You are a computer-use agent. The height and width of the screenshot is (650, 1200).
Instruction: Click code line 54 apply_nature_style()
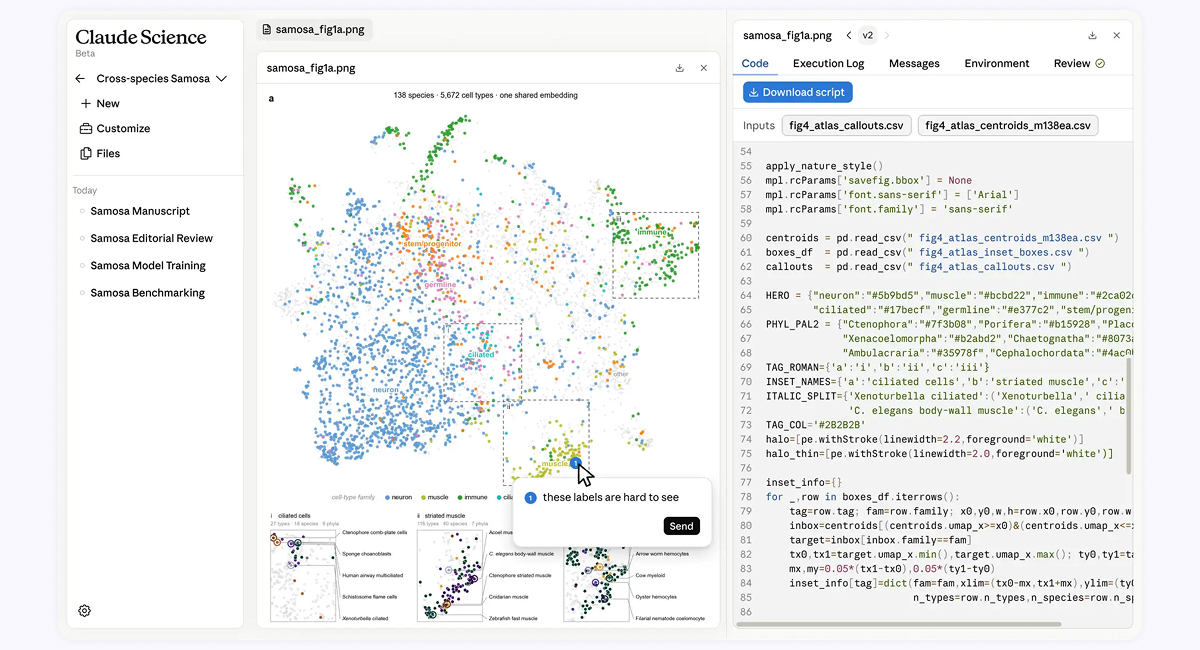824,166
